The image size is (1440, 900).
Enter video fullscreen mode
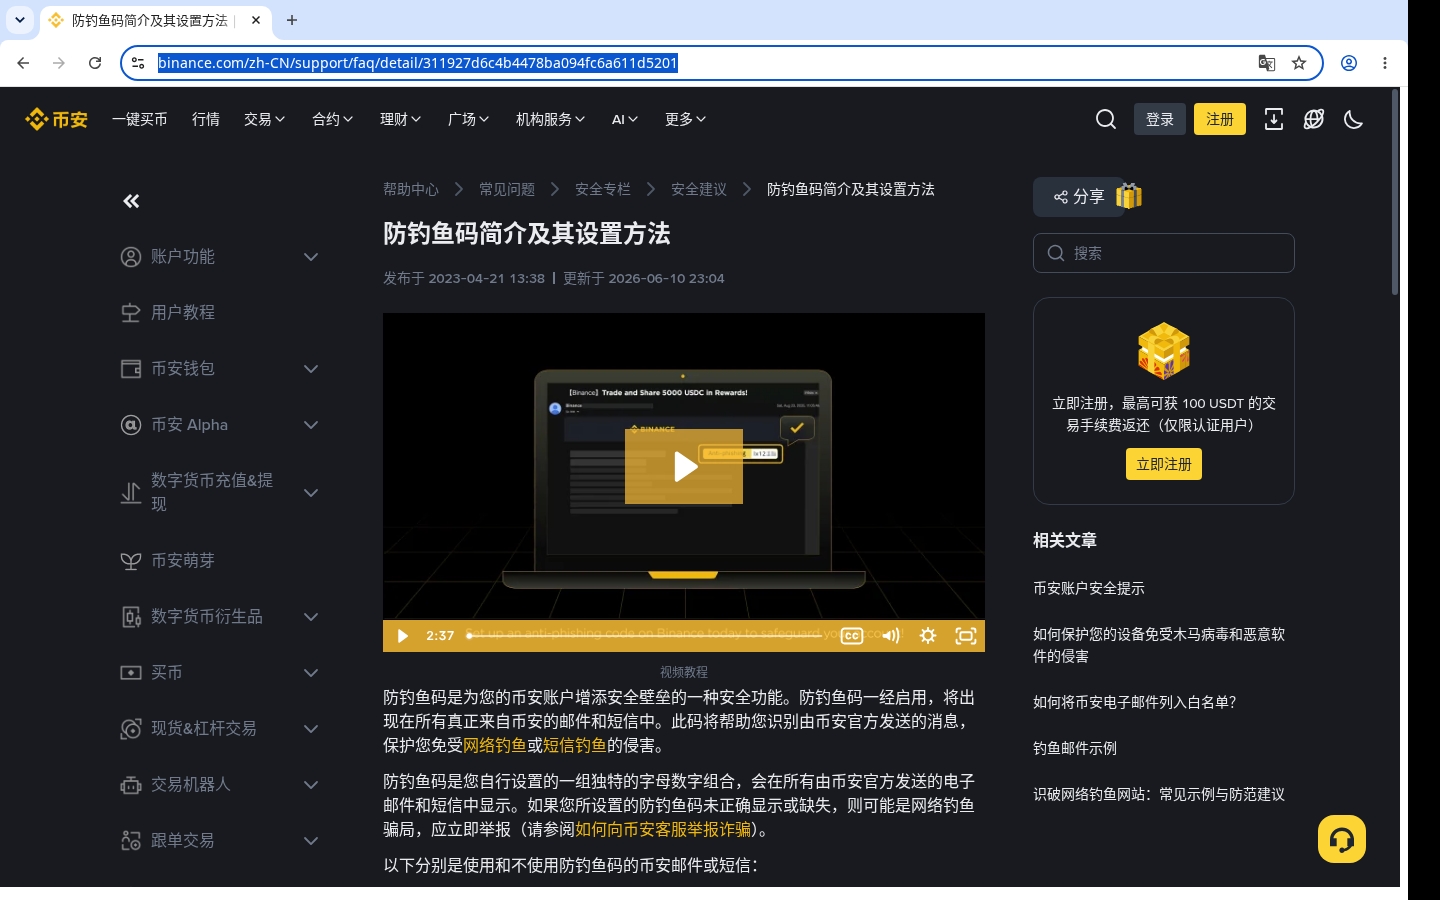pyautogui.click(x=966, y=636)
